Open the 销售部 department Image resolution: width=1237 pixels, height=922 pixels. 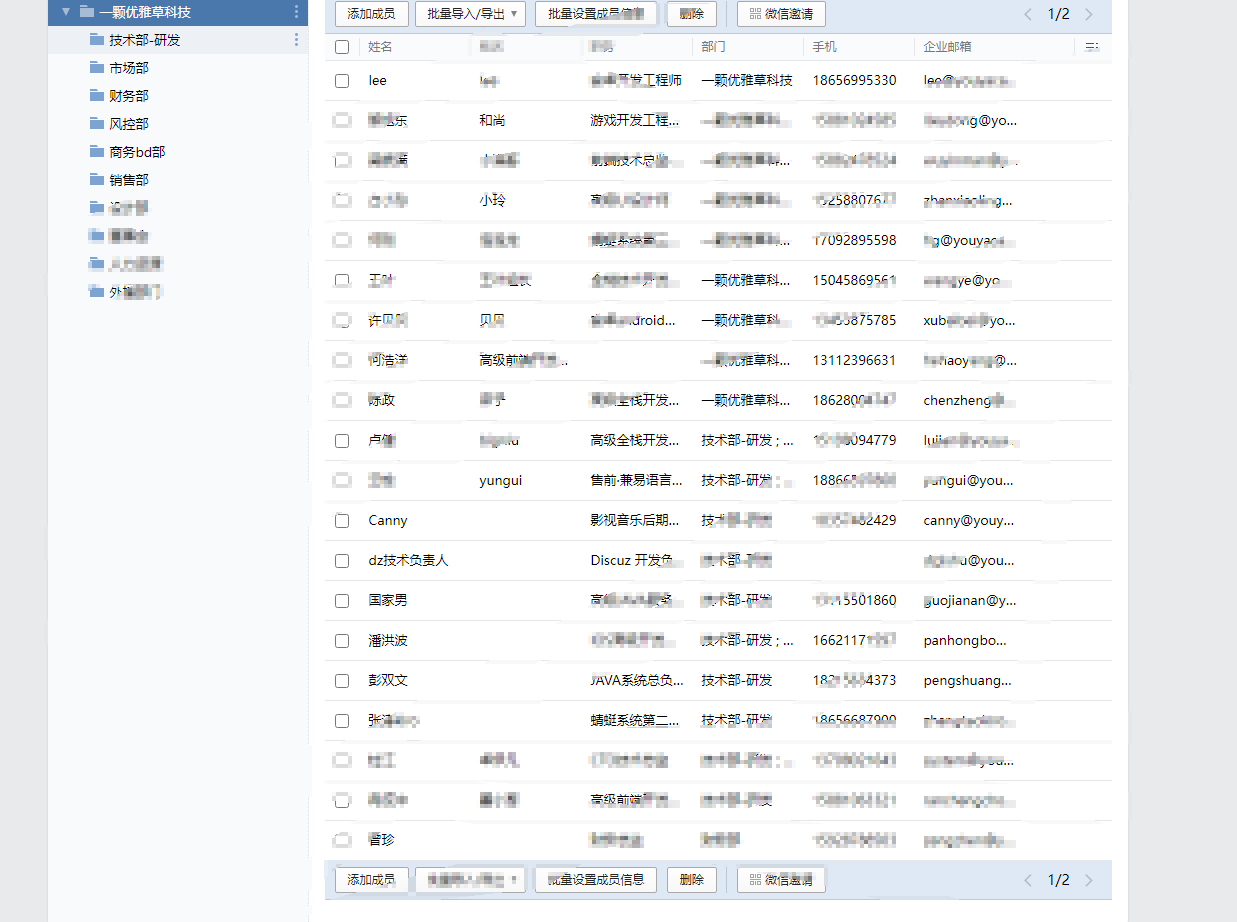pyautogui.click(x=129, y=180)
